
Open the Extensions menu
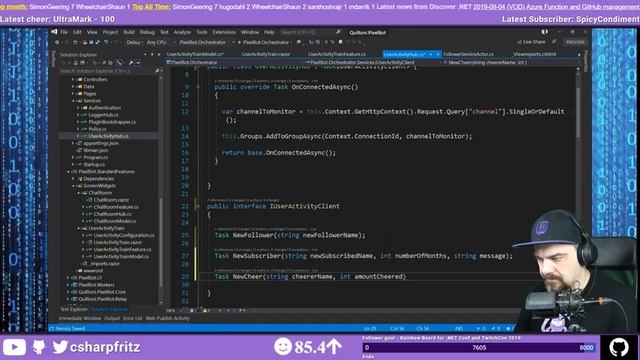[x=224, y=32]
